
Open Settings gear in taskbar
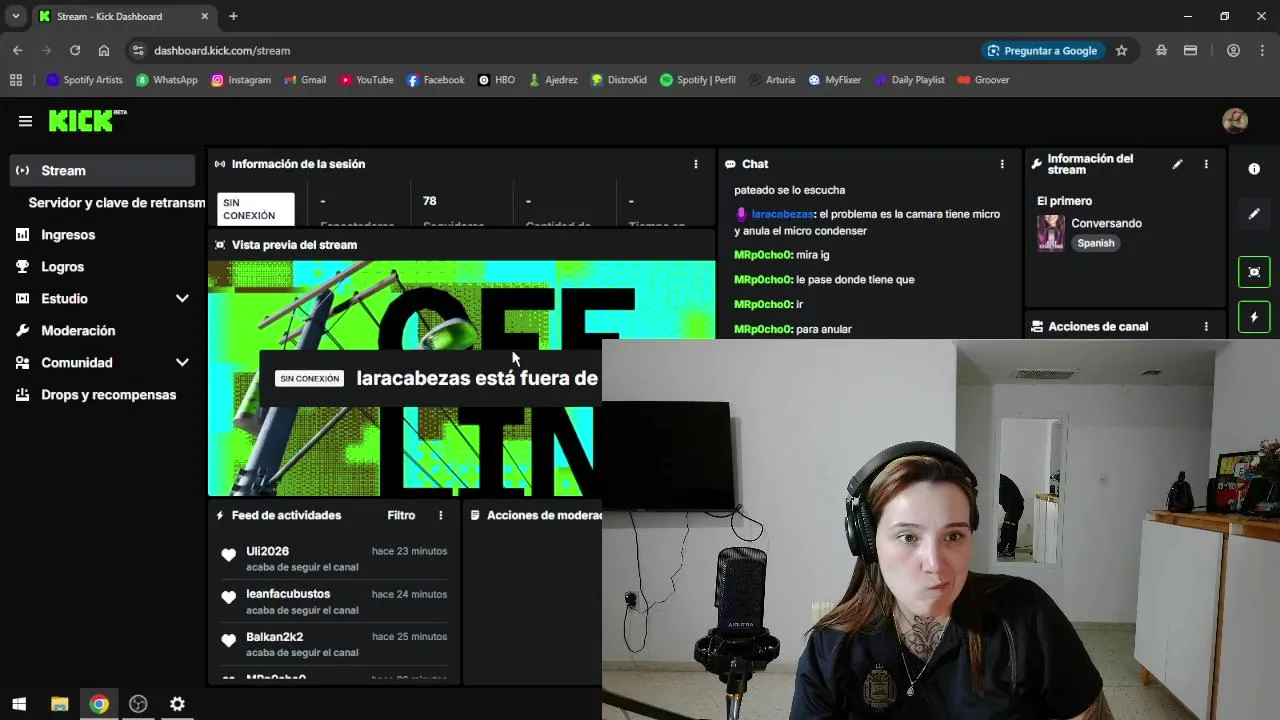177,704
